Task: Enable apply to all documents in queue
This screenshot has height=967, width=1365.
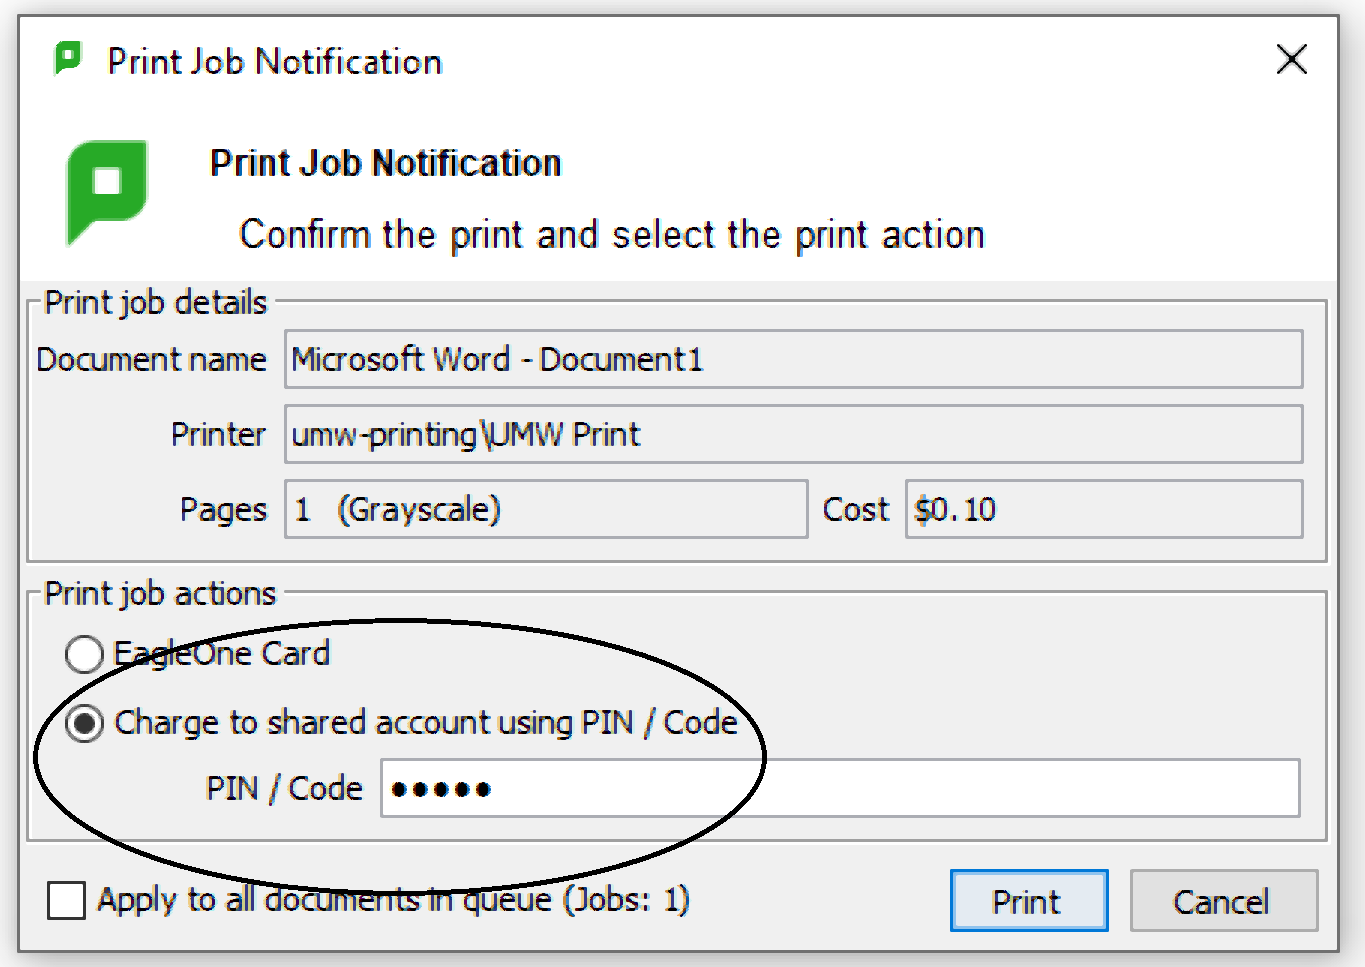Action: pyautogui.click(x=65, y=901)
